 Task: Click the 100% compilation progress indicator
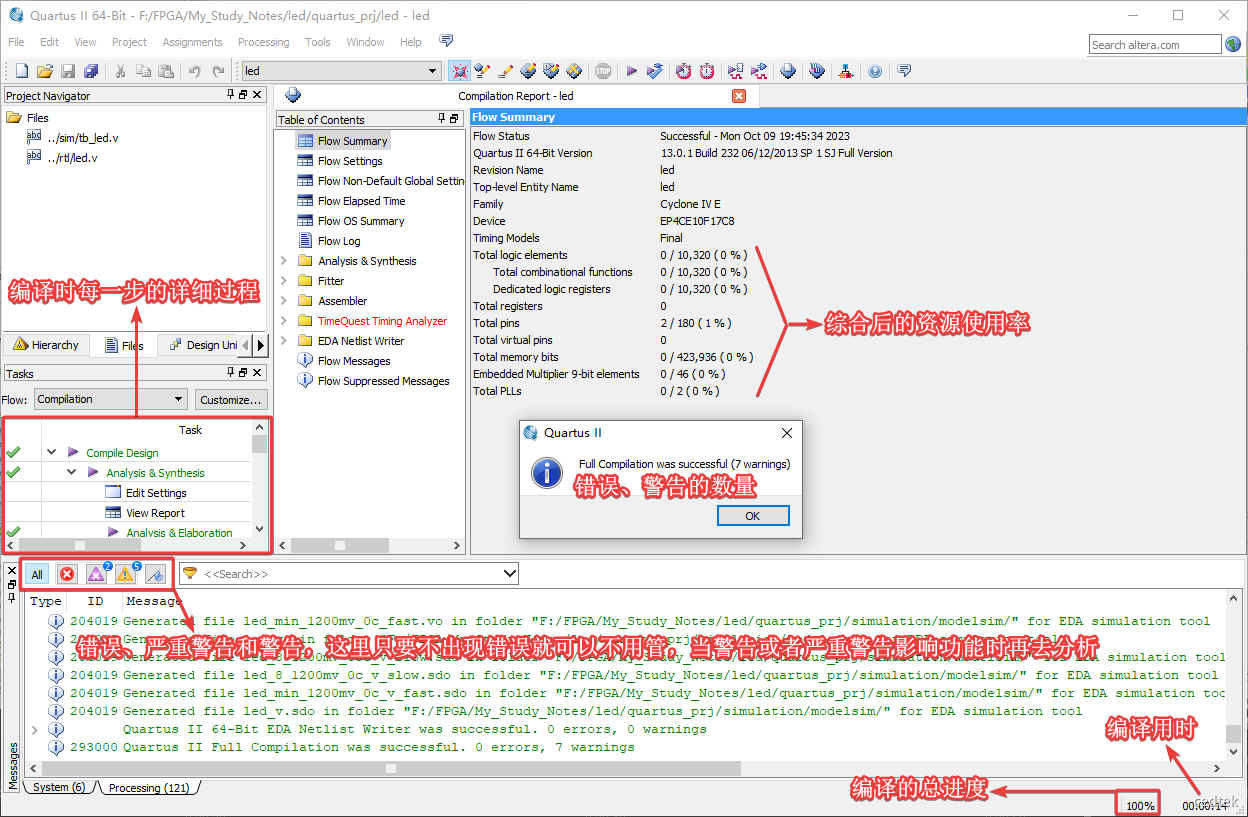point(1140,805)
